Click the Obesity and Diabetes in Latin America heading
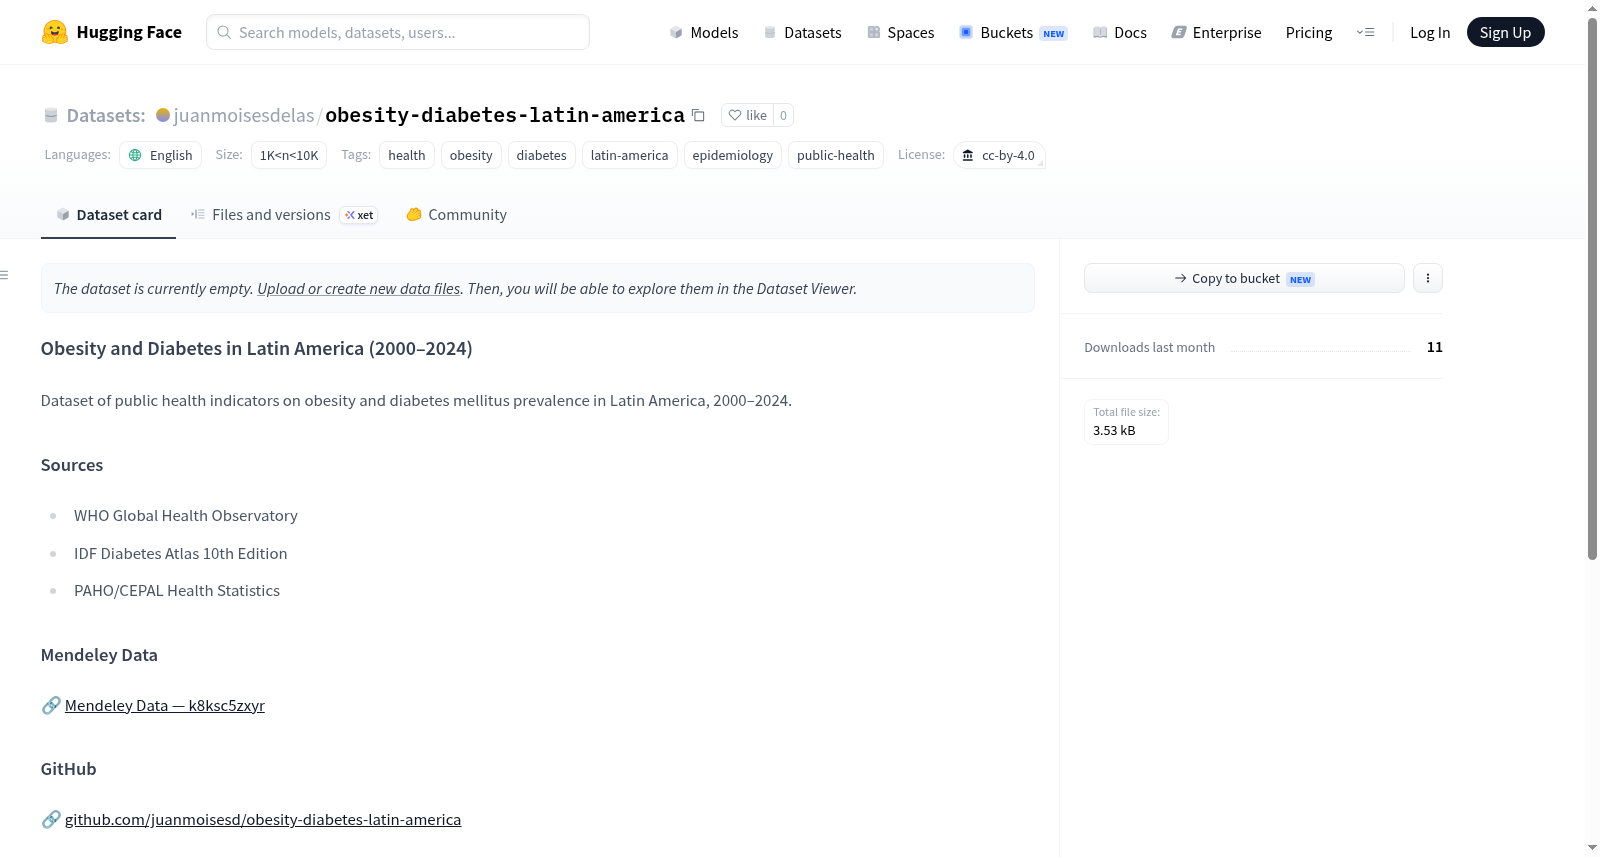 (257, 348)
